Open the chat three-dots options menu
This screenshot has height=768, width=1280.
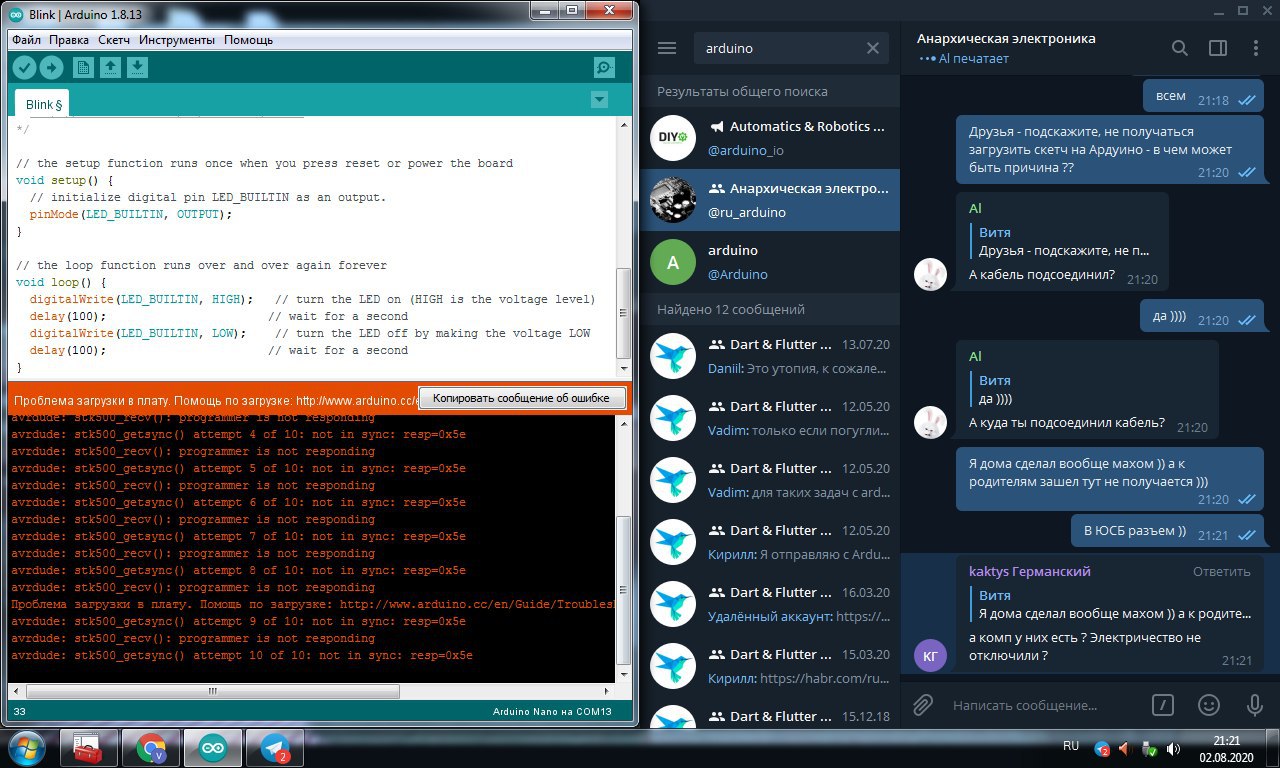(1256, 48)
